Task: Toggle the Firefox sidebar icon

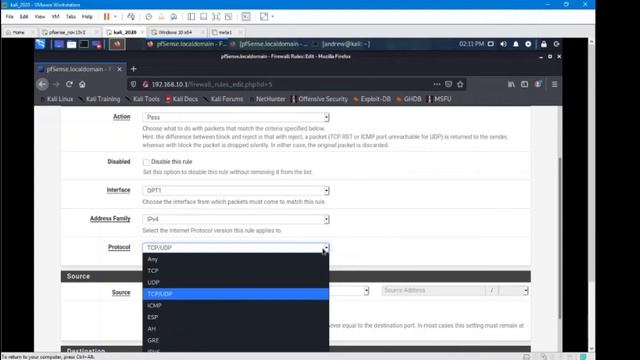Action: [x=524, y=84]
